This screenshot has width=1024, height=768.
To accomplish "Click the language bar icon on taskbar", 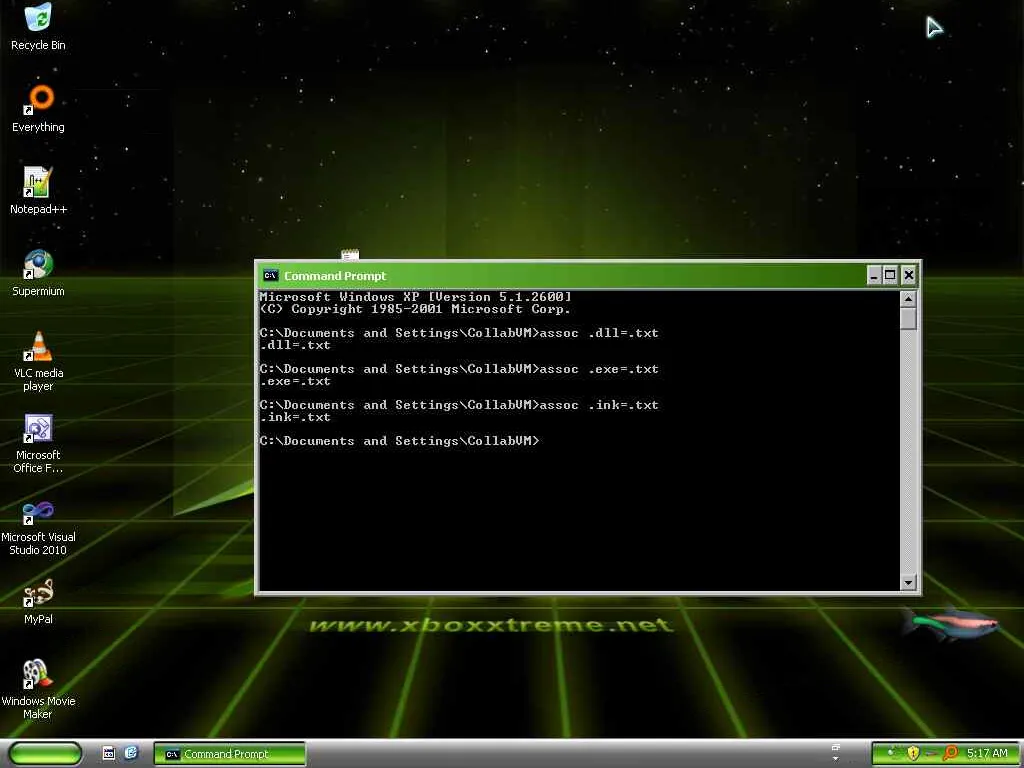I will point(835,748).
